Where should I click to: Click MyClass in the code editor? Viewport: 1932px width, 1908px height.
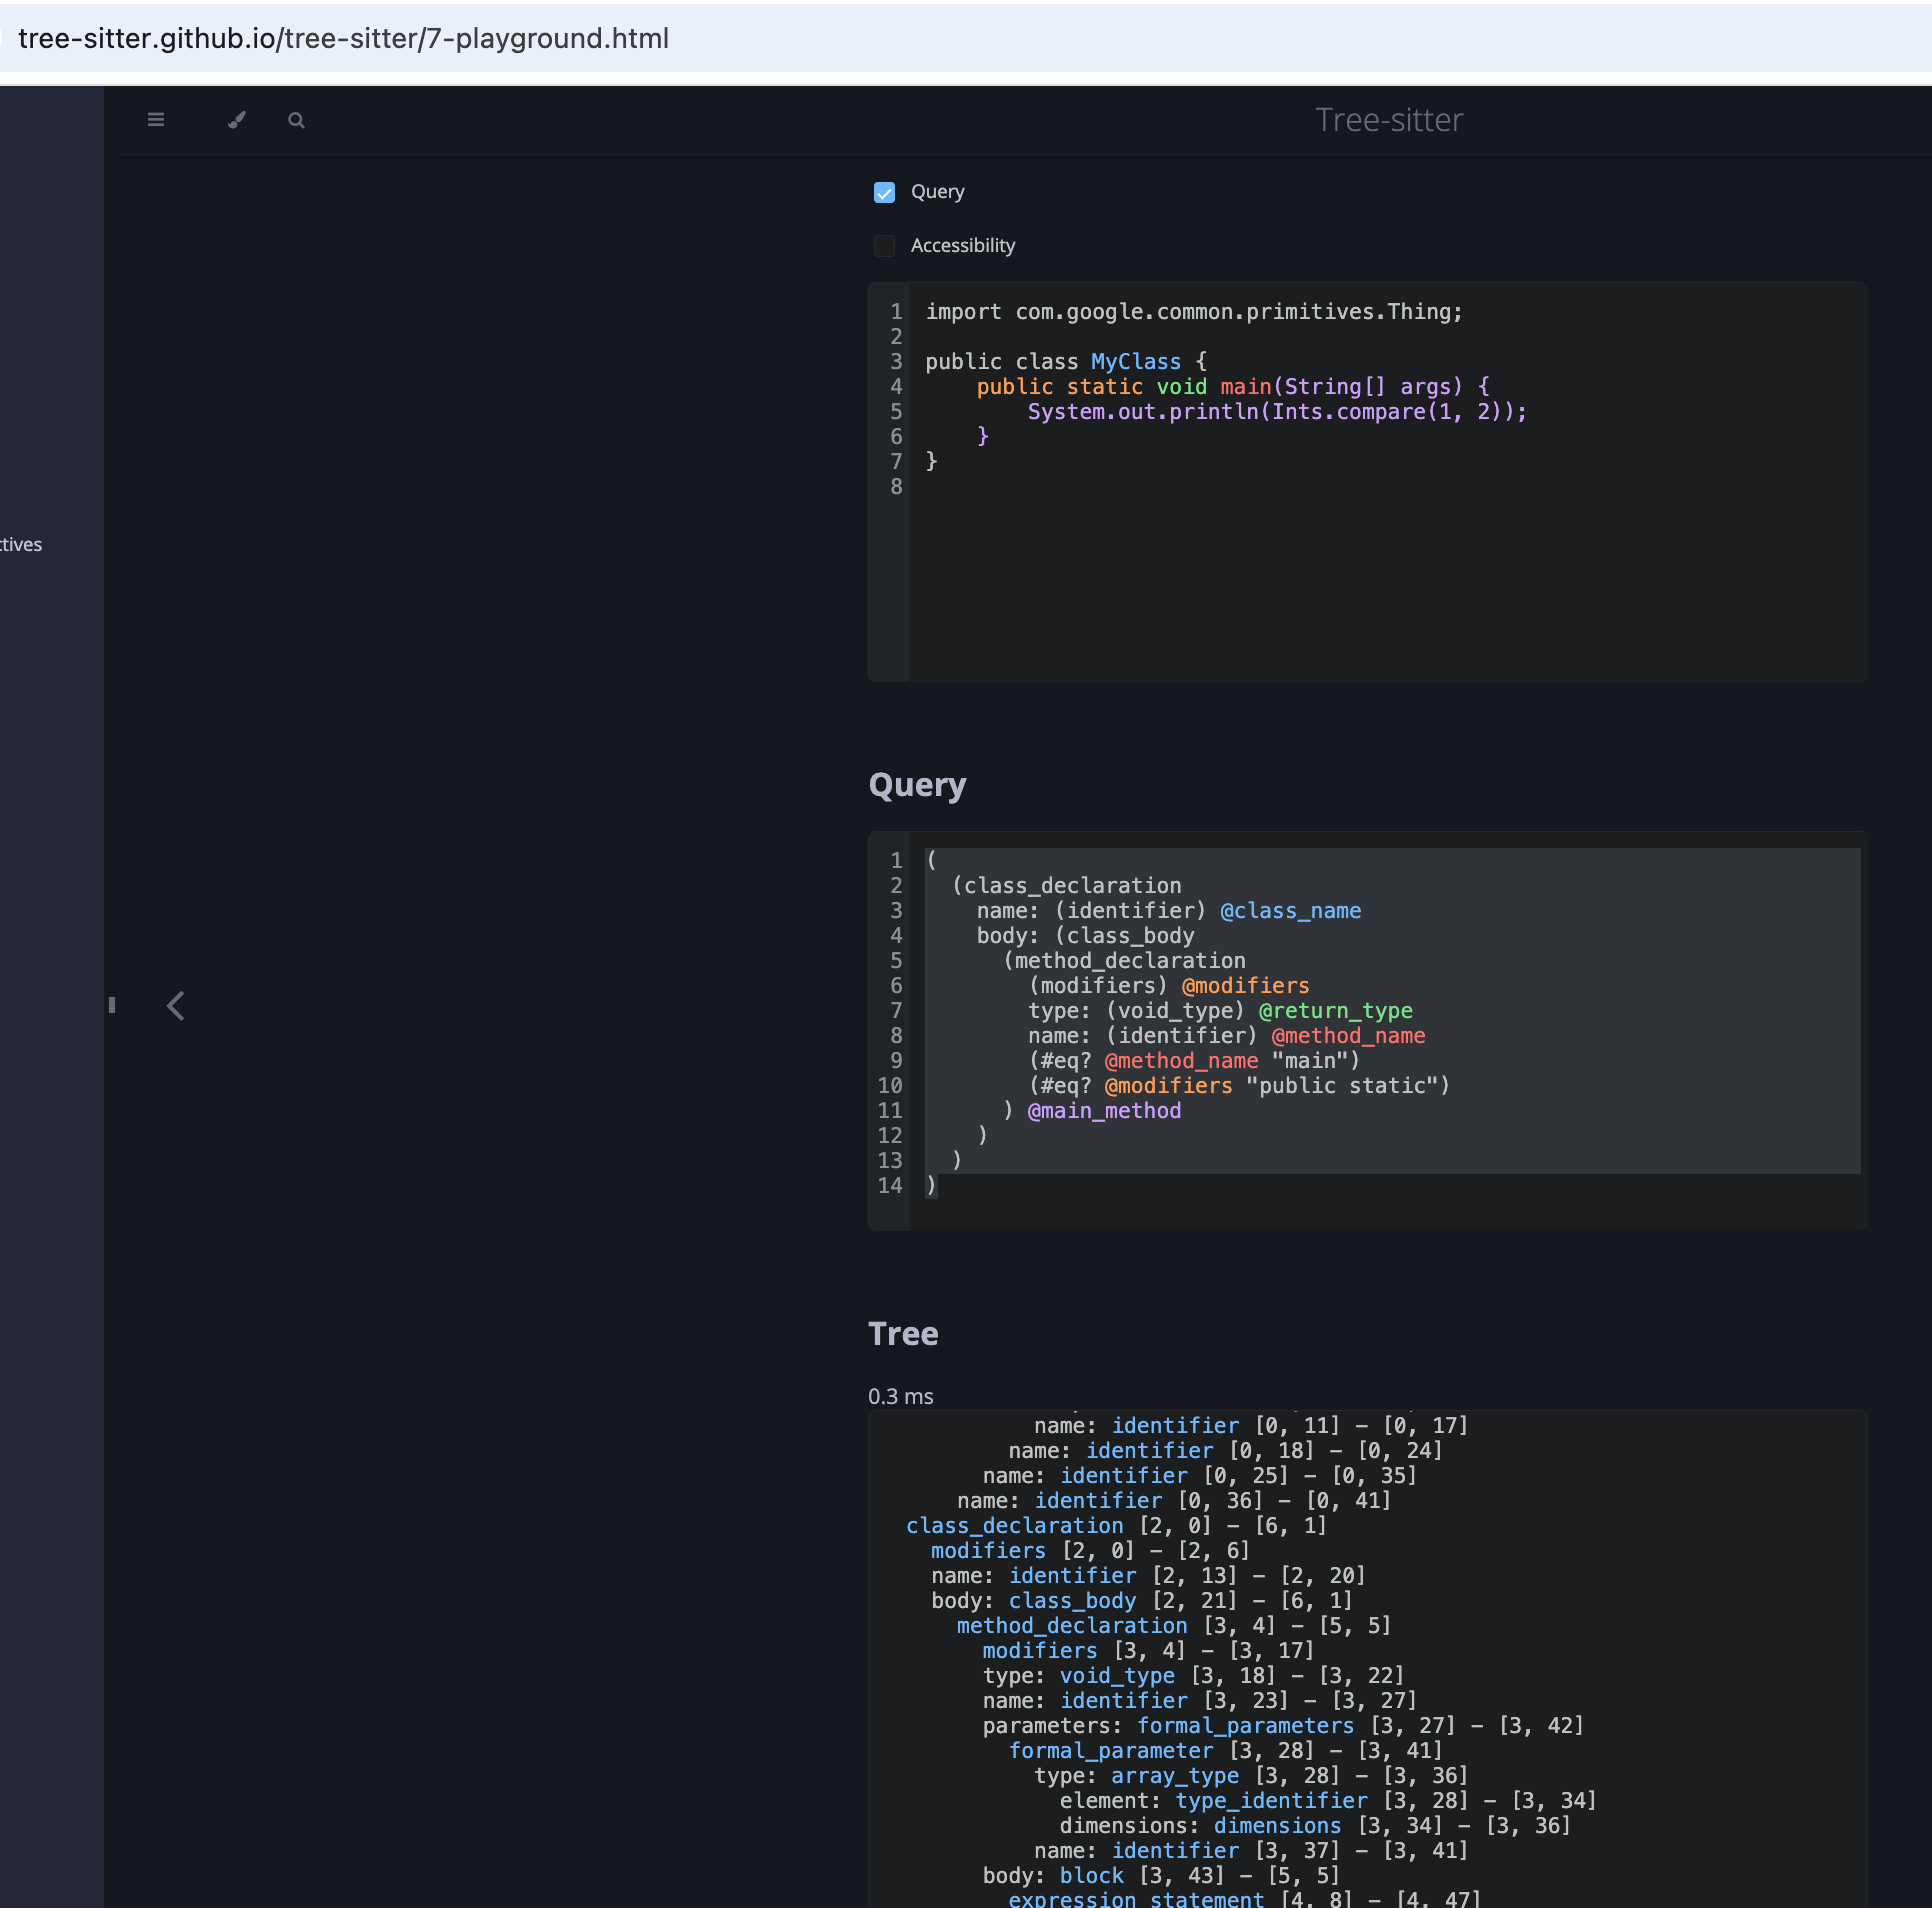click(x=1136, y=362)
